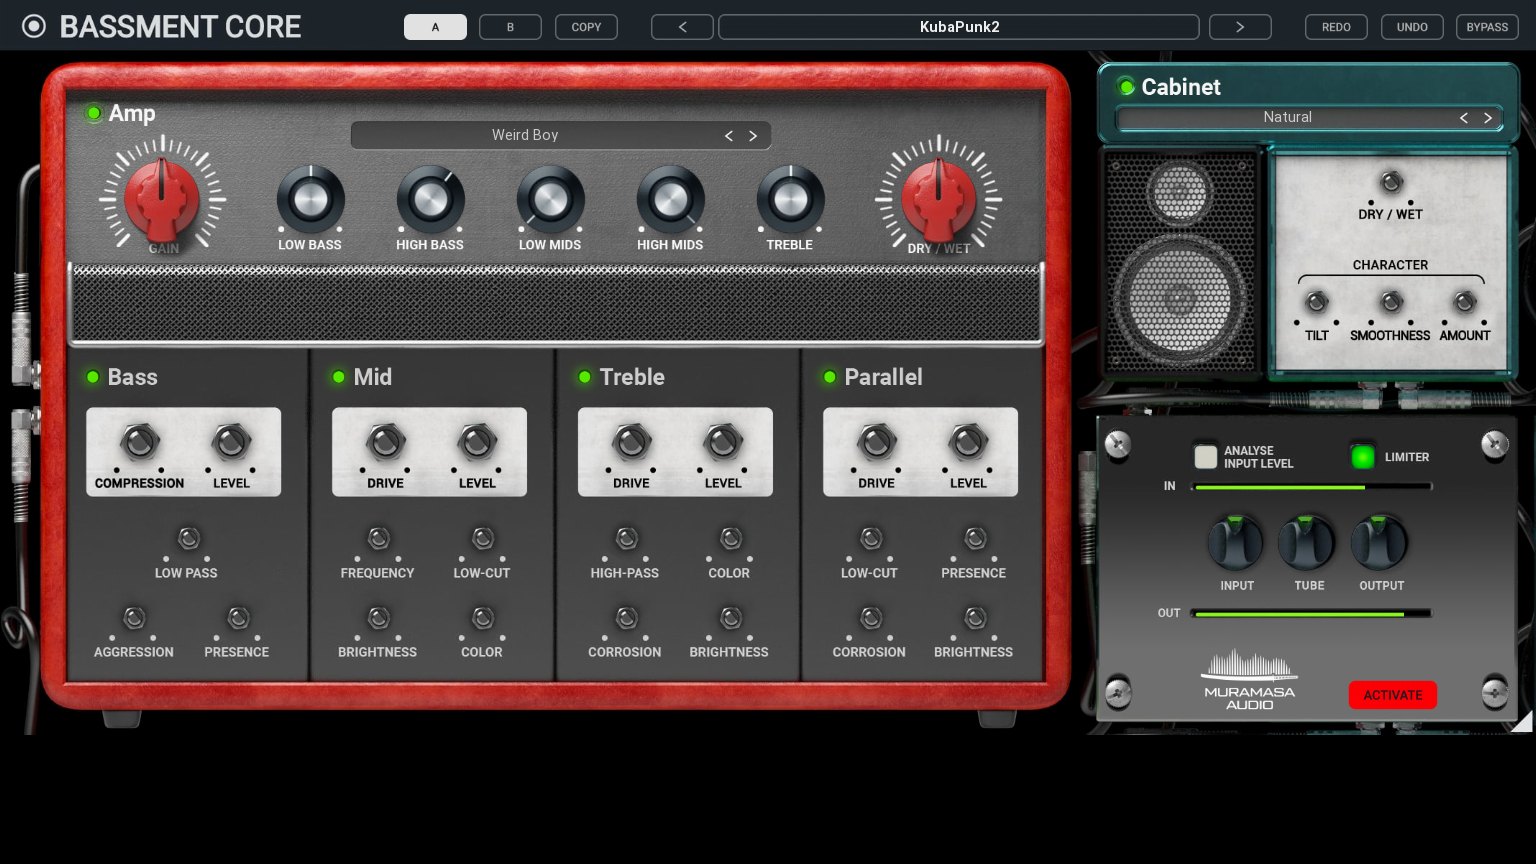Click the Cabinet TILT knob

pyautogui.click(x=1317, y=302)
